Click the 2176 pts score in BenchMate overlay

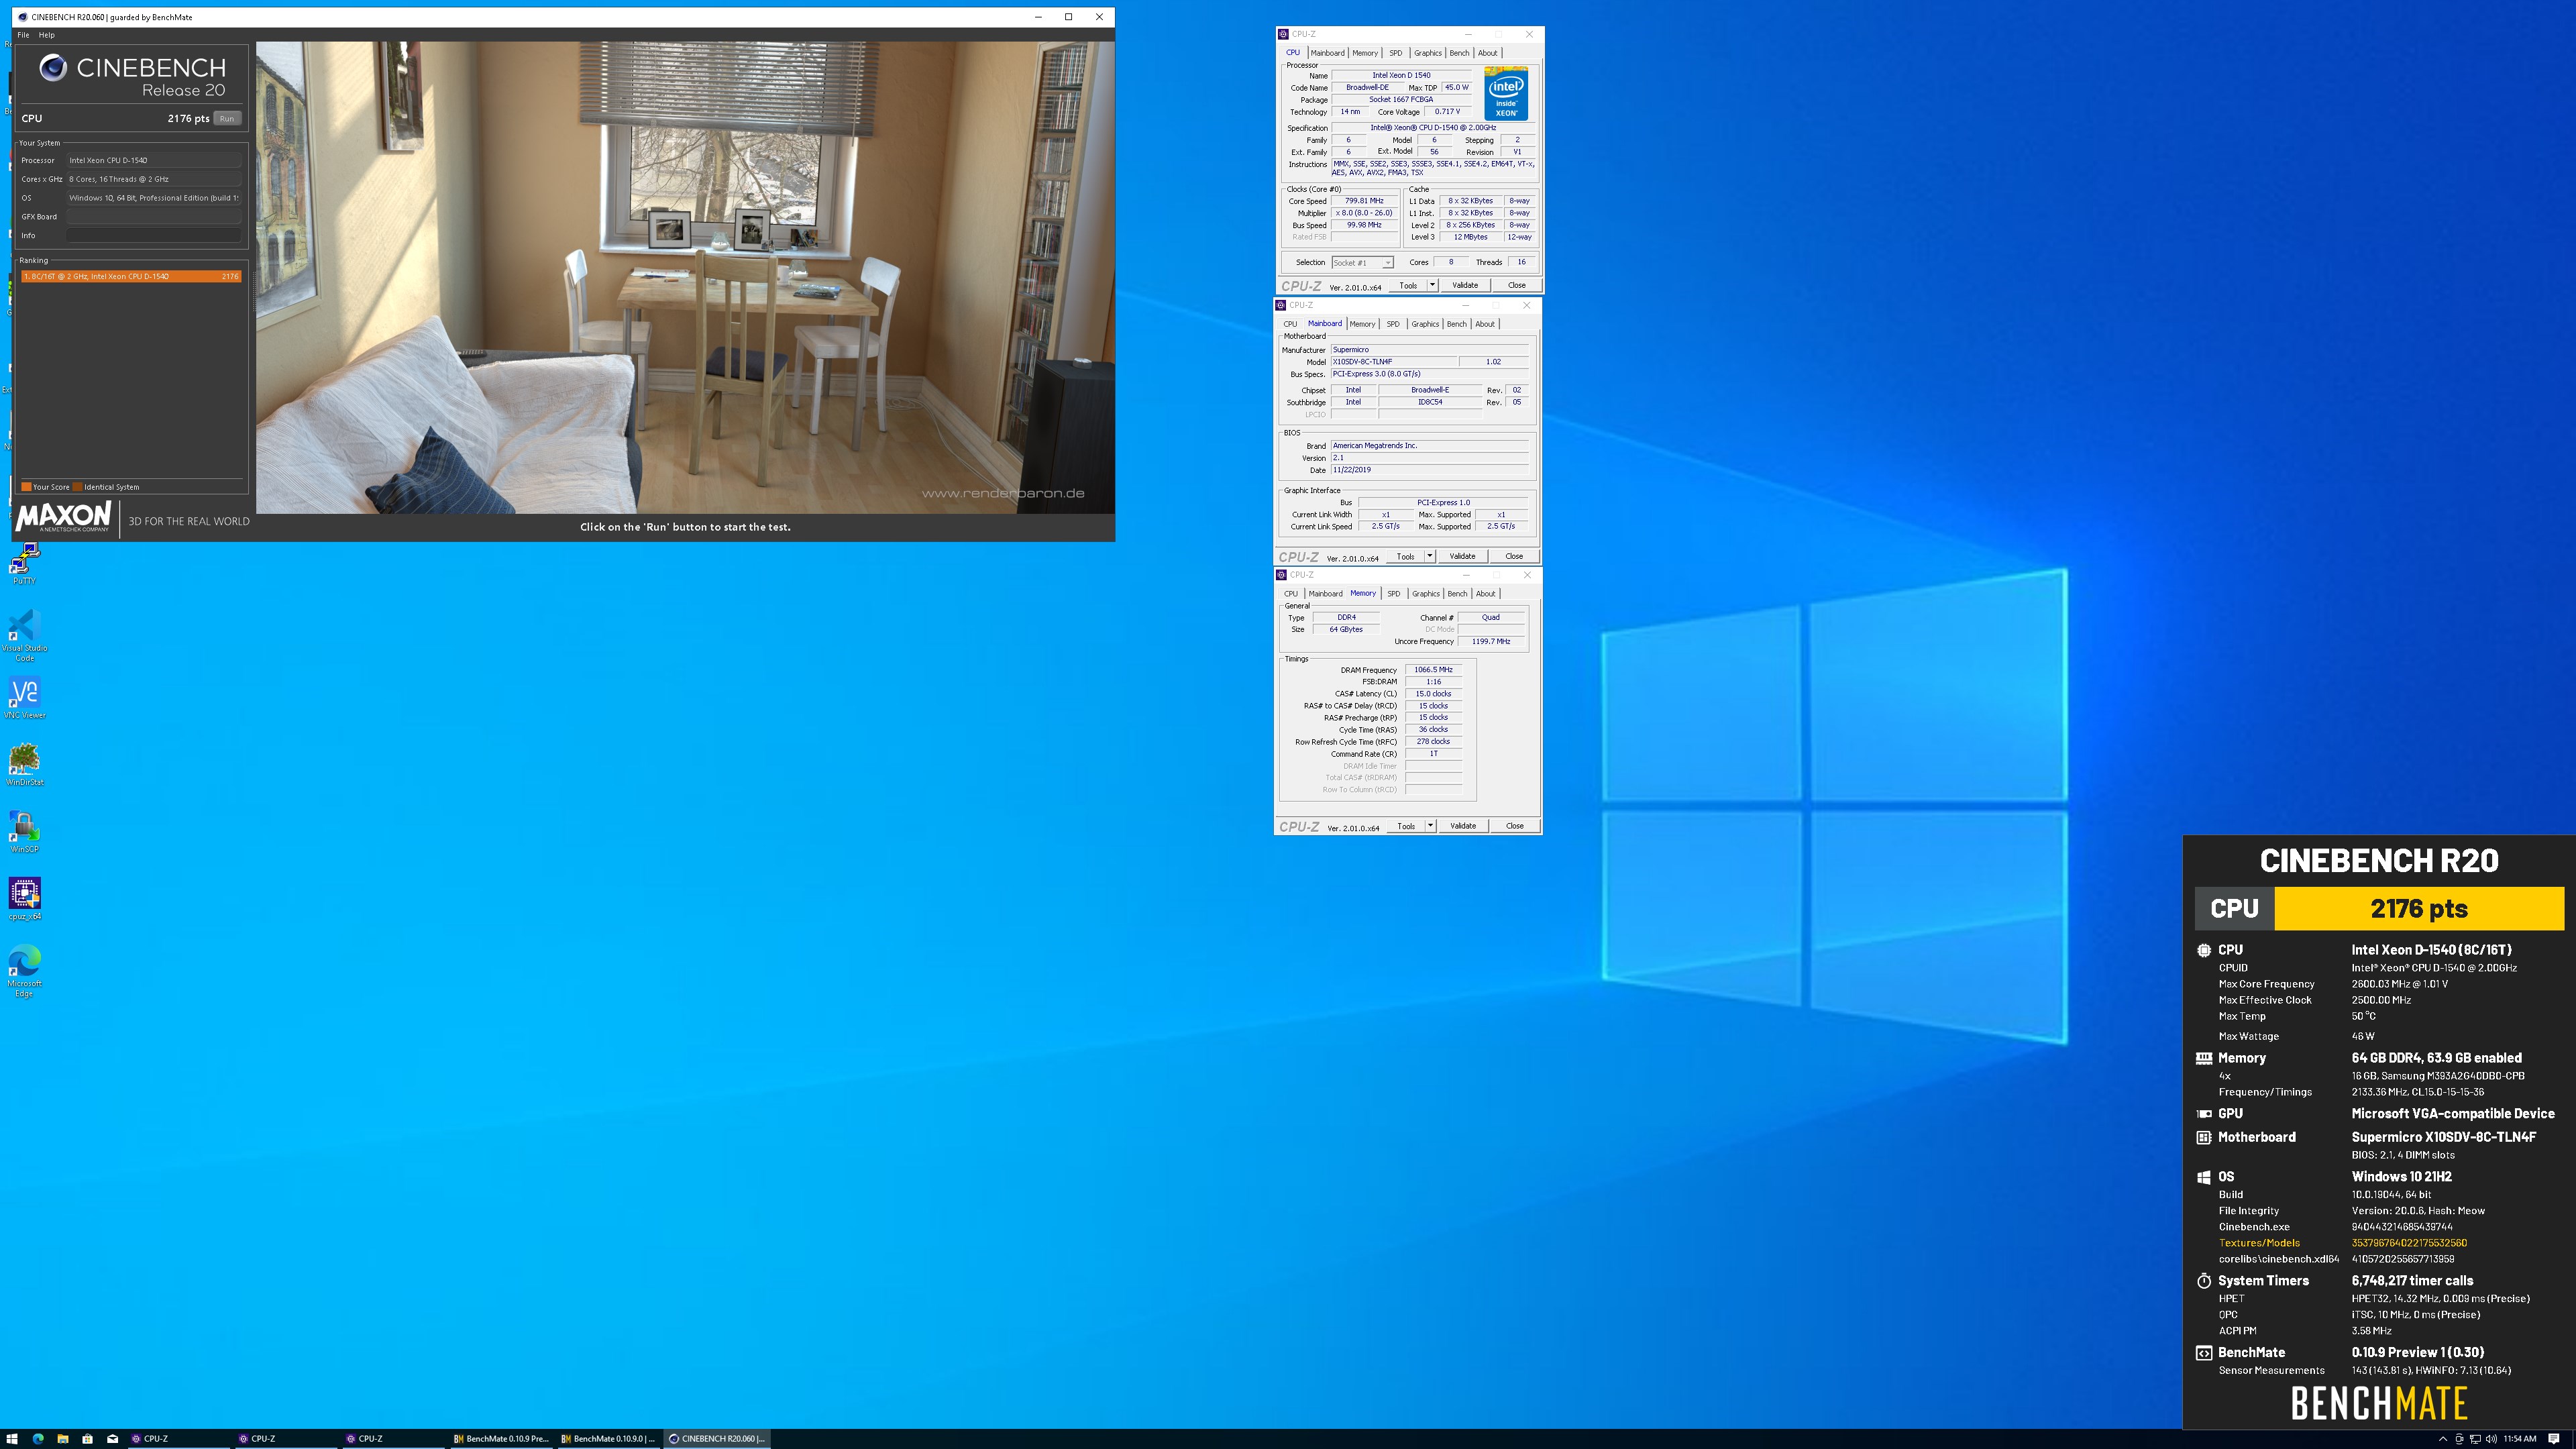pyautogui.click(x=2419, y=909)
